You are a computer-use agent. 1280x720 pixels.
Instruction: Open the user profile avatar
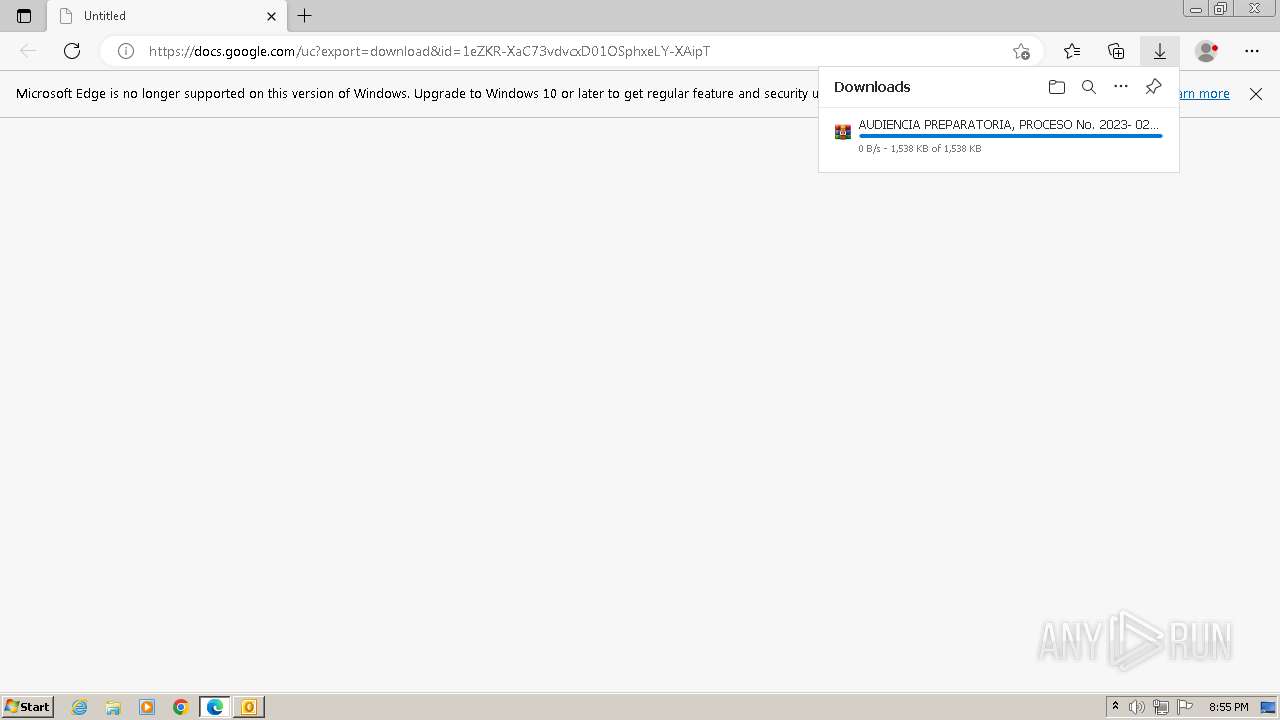[1207, 51]
